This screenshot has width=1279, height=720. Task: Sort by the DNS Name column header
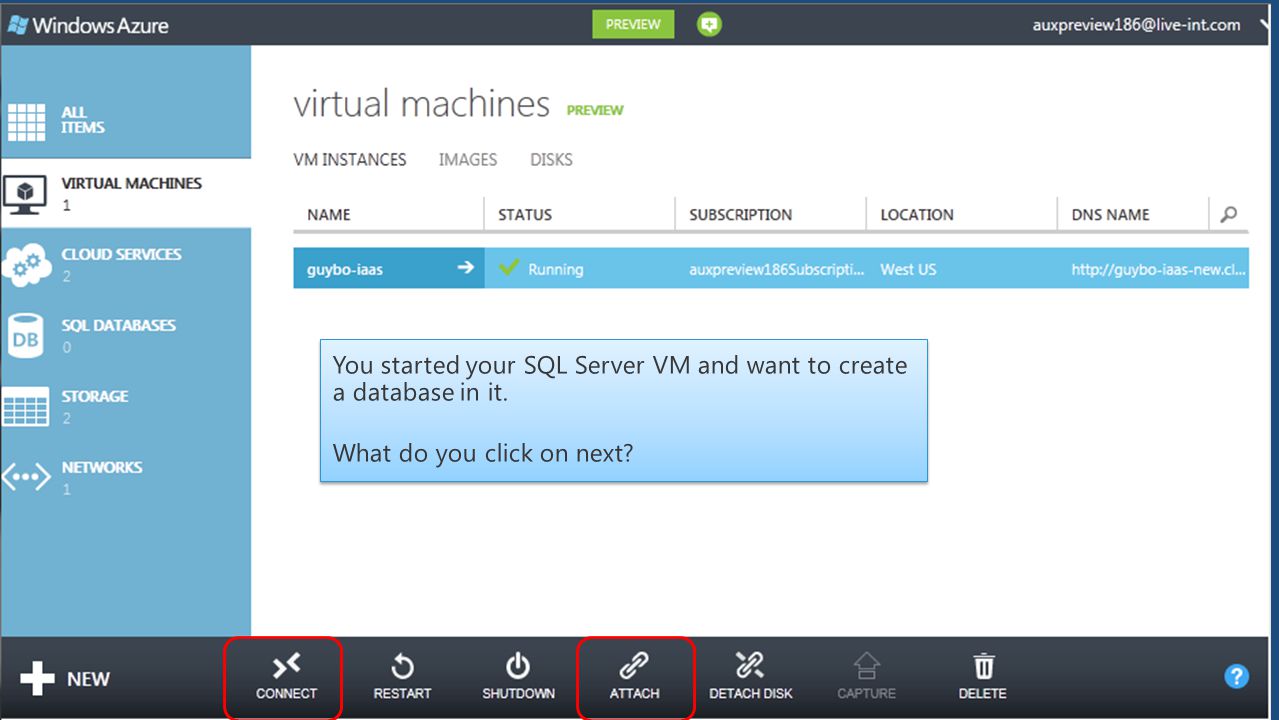tap(1111, 215)
